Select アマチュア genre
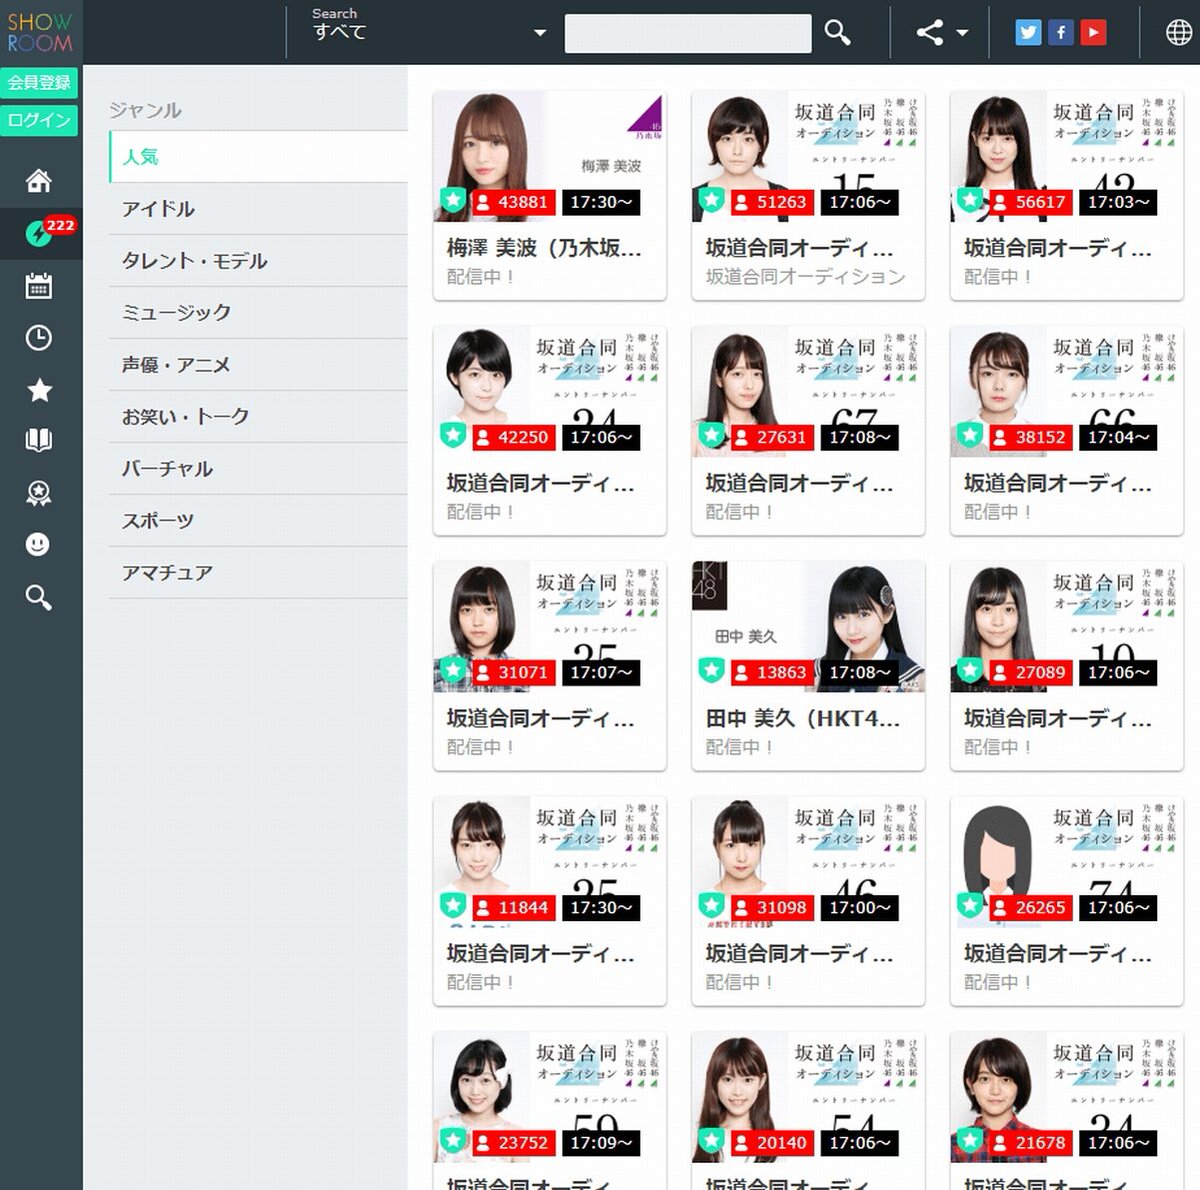 [258, 573]
